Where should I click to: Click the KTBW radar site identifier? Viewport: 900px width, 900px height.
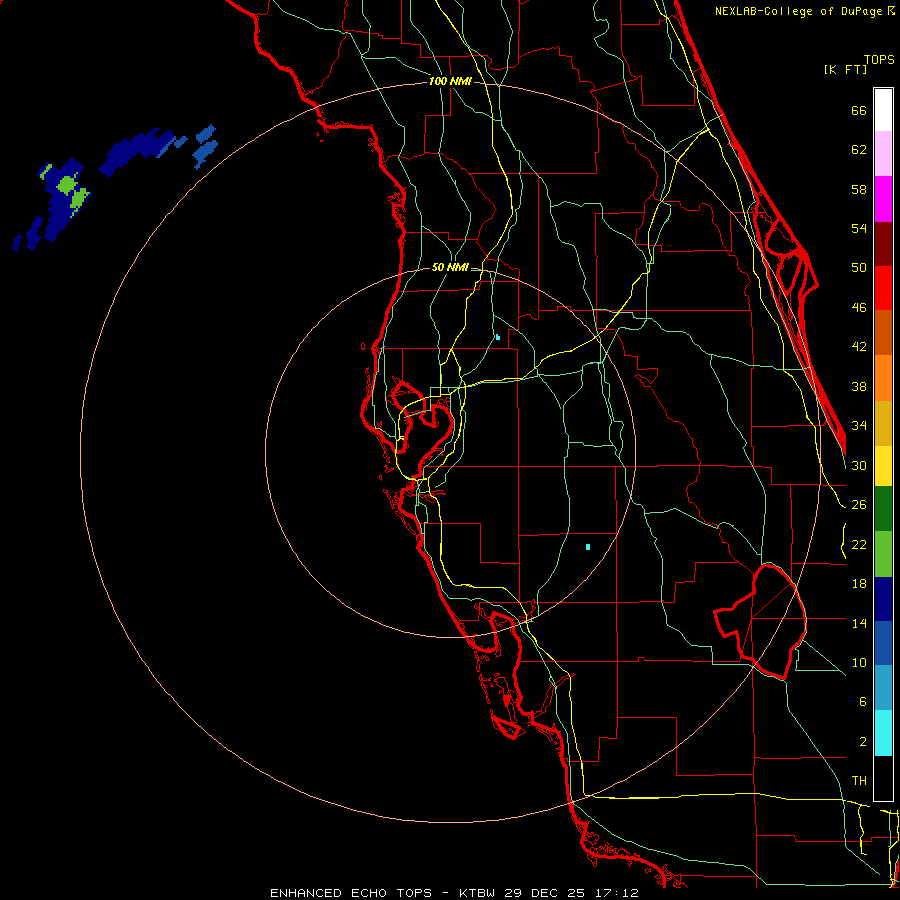(476, 893)
